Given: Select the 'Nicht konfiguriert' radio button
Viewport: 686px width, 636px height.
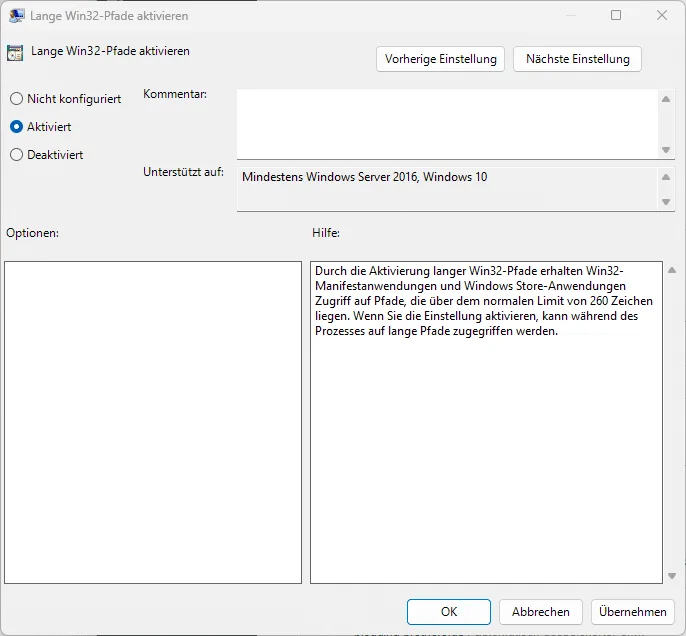Looking at the screenshot, I should [16, 99].
